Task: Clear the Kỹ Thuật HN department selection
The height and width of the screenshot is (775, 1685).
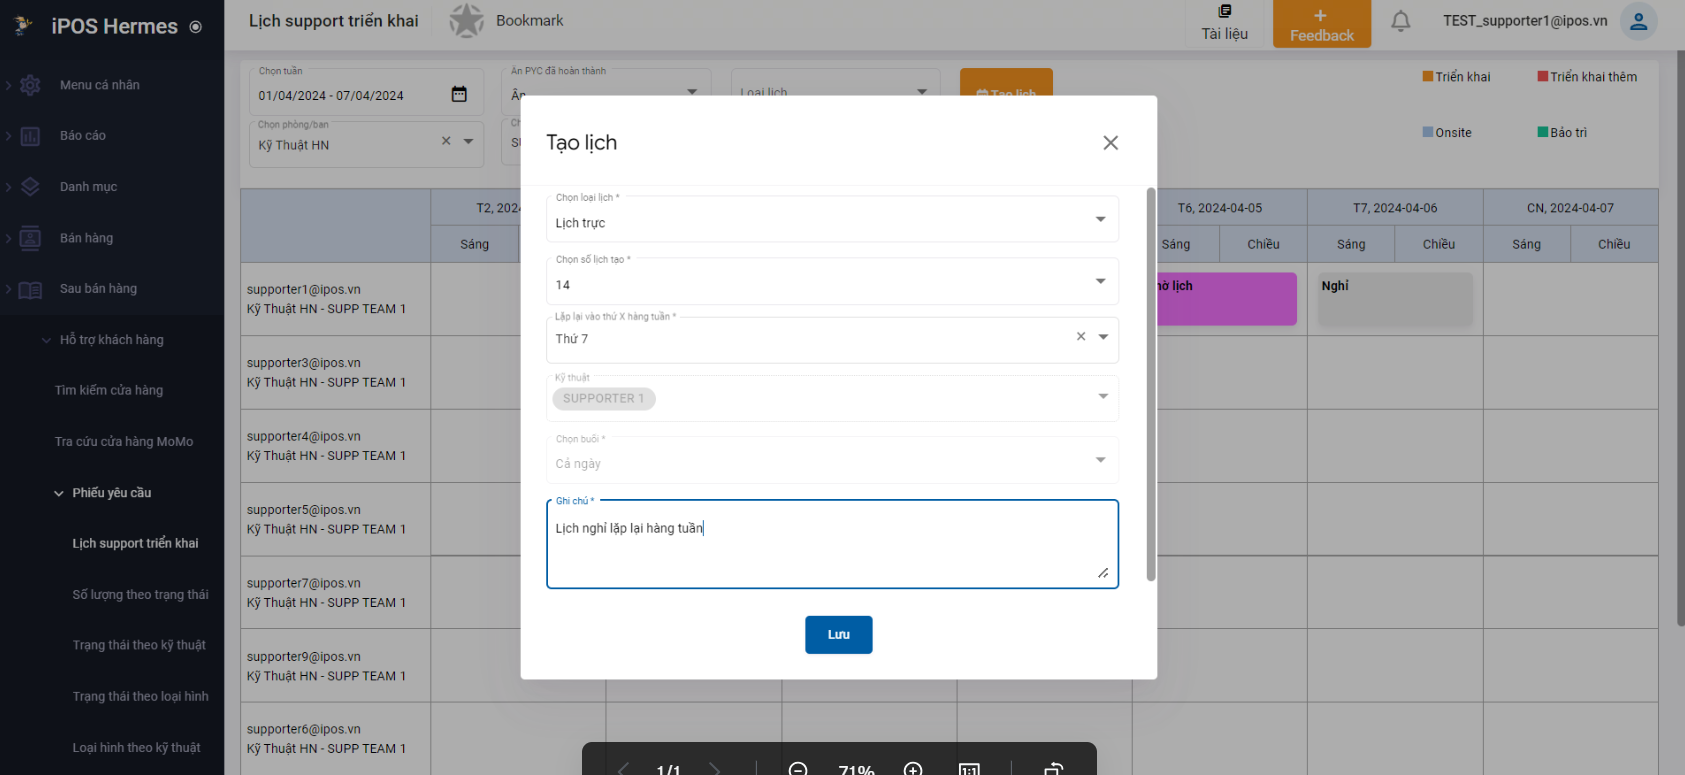Action: coord(446,142)
